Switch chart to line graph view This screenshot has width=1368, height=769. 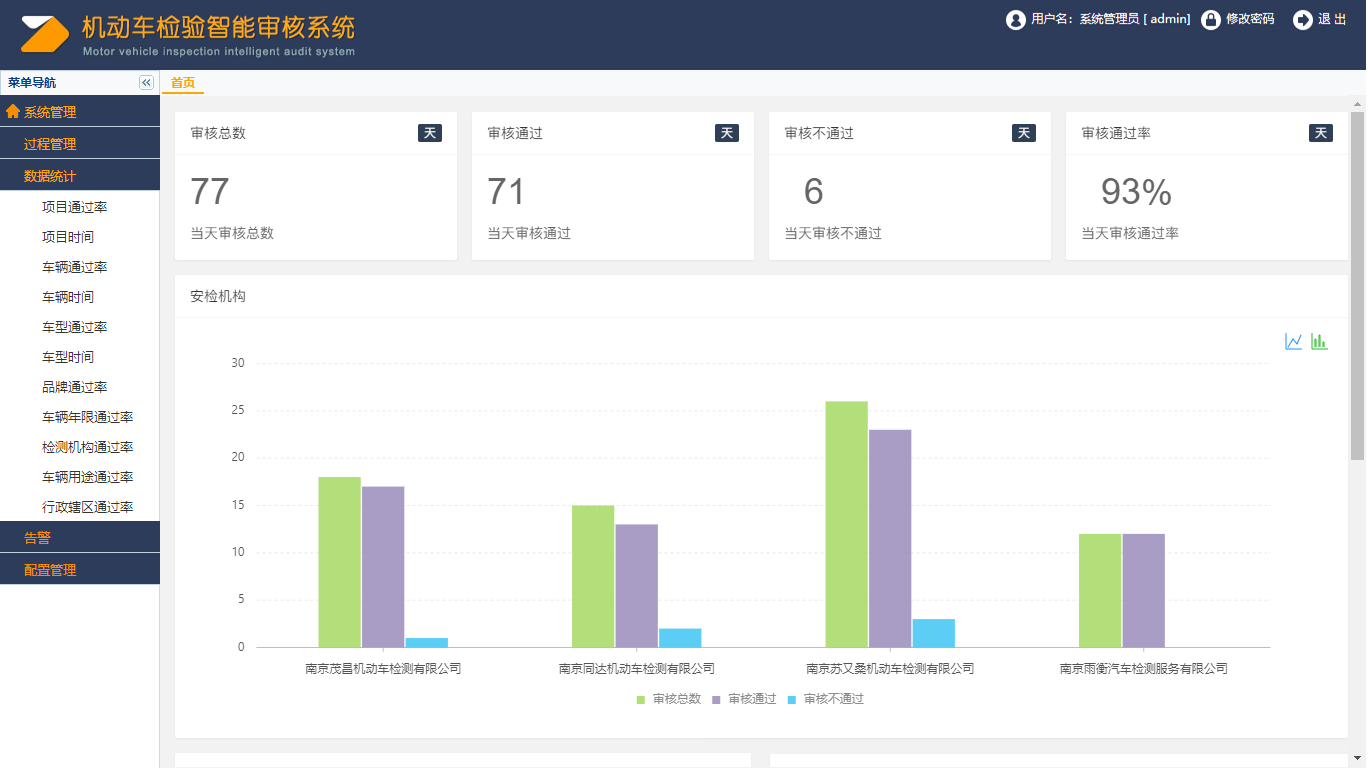tap(1293, 342)
